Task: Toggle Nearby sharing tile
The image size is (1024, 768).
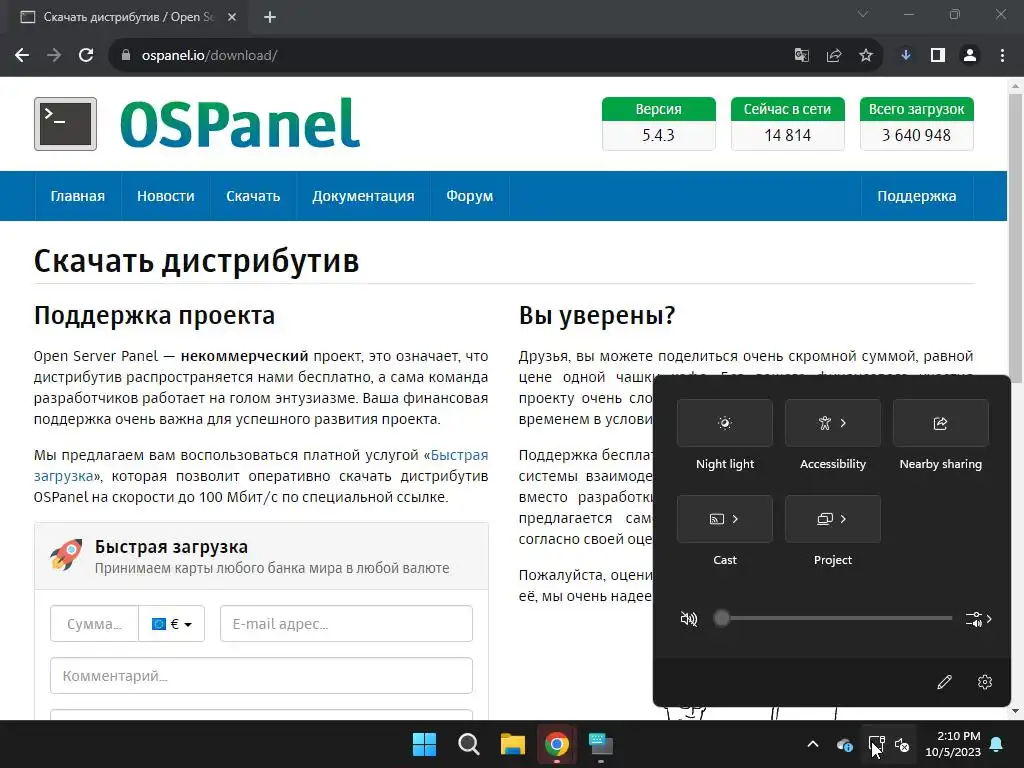Action: (940, 423)
